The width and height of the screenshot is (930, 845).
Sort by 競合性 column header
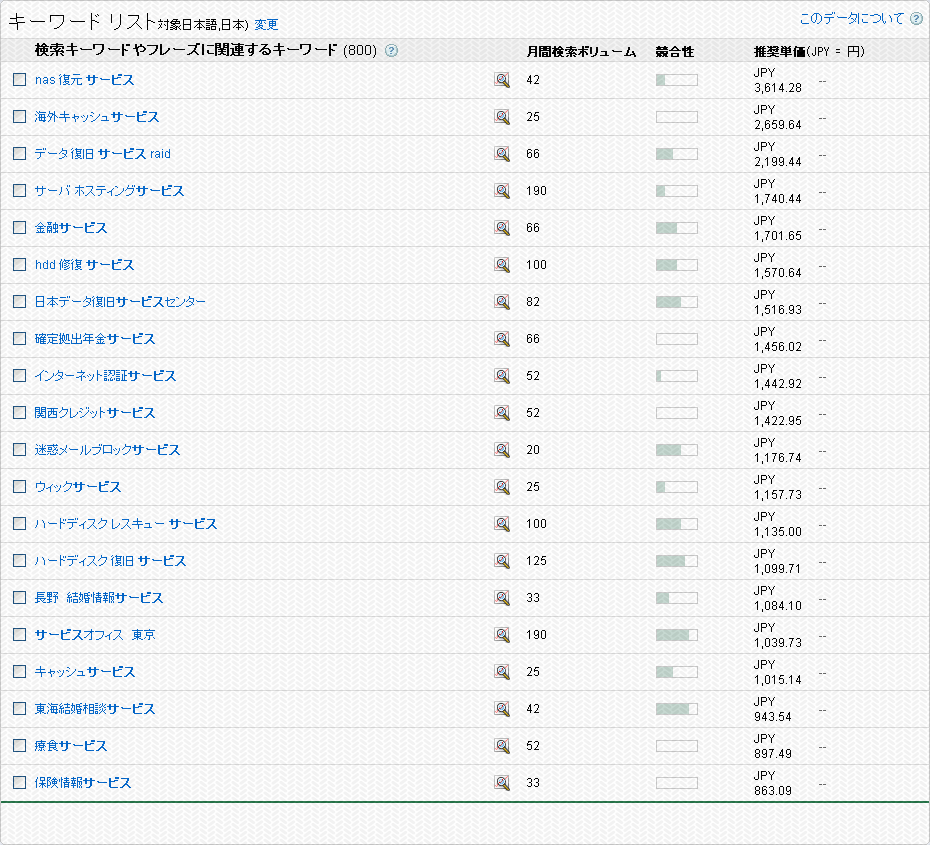[x=674, y=51]
